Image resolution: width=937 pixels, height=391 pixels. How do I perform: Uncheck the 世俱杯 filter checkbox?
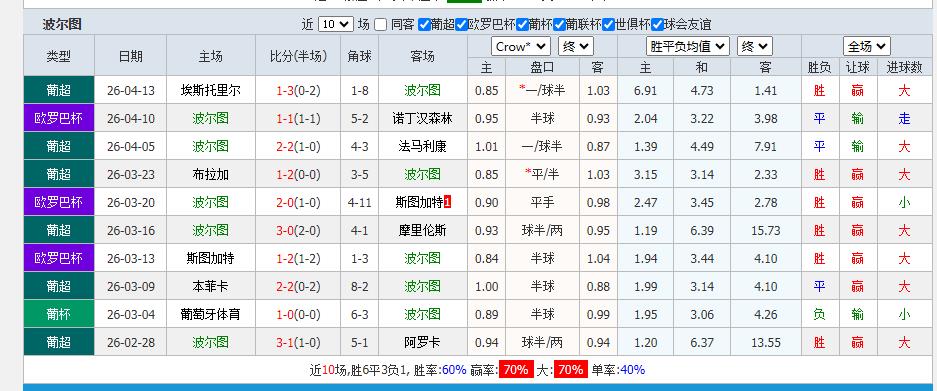click(608, 25)
